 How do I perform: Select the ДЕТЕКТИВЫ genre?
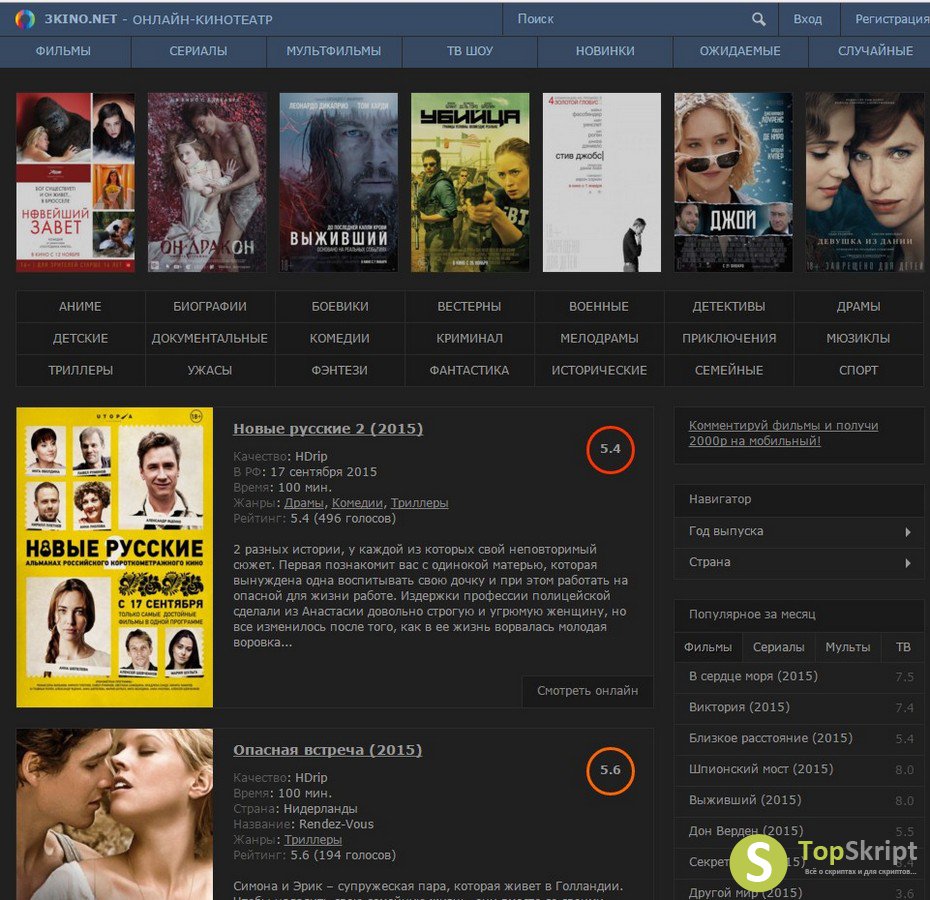click(x=729, y=307)
